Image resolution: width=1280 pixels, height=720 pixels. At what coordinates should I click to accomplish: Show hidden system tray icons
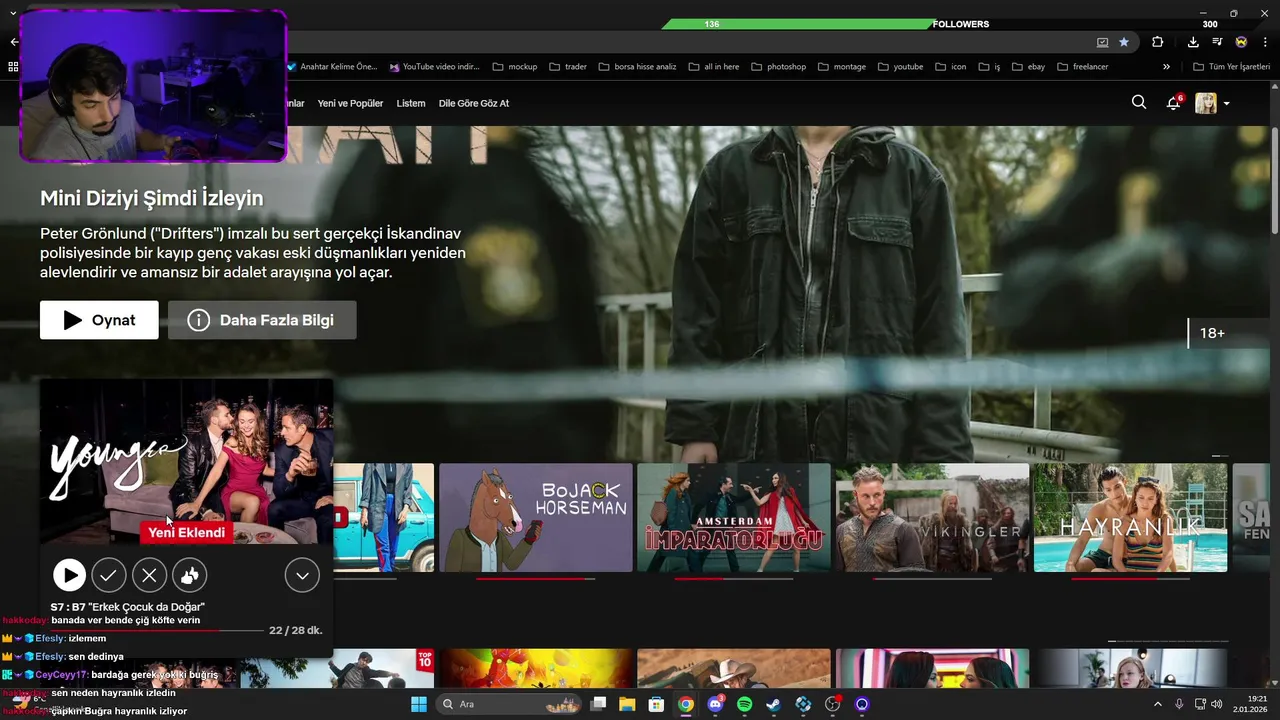click(1158, 704)
